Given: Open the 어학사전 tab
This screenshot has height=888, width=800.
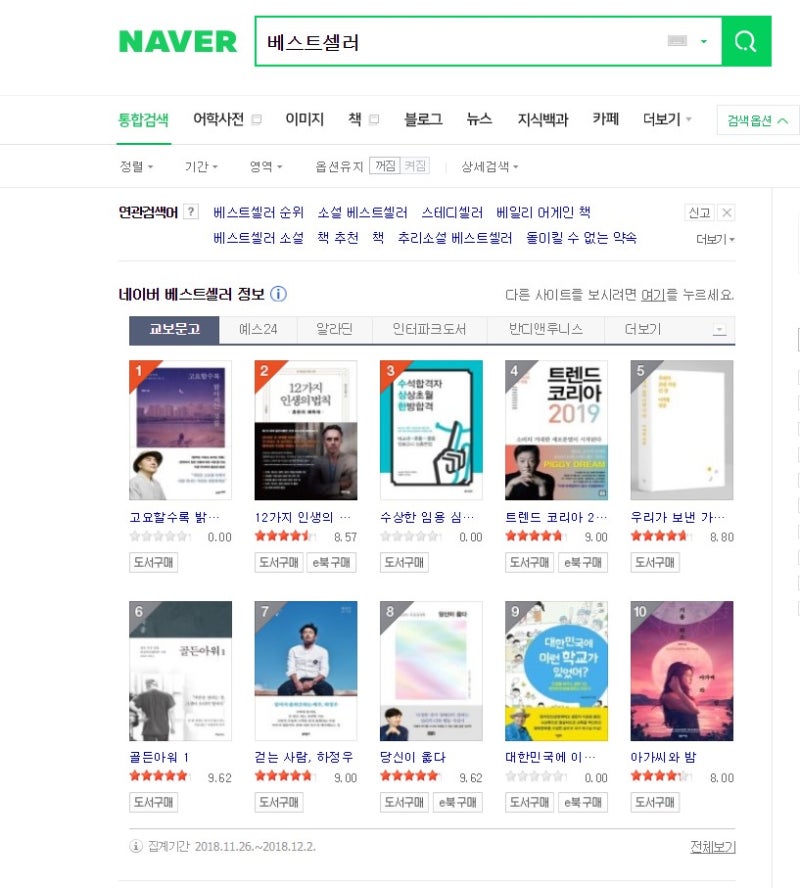Looking at the screenshot, I should point(219,119).
